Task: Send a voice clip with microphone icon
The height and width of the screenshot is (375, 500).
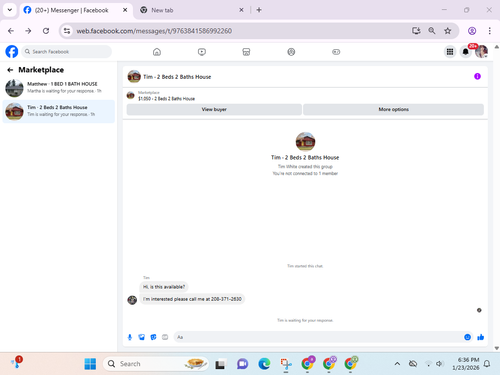Action: (130, 337)
